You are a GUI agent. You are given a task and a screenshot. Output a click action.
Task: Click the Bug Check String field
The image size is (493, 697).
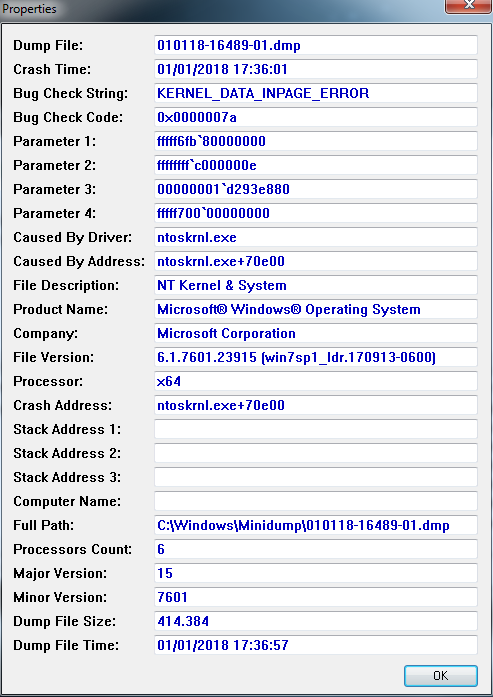316,93
